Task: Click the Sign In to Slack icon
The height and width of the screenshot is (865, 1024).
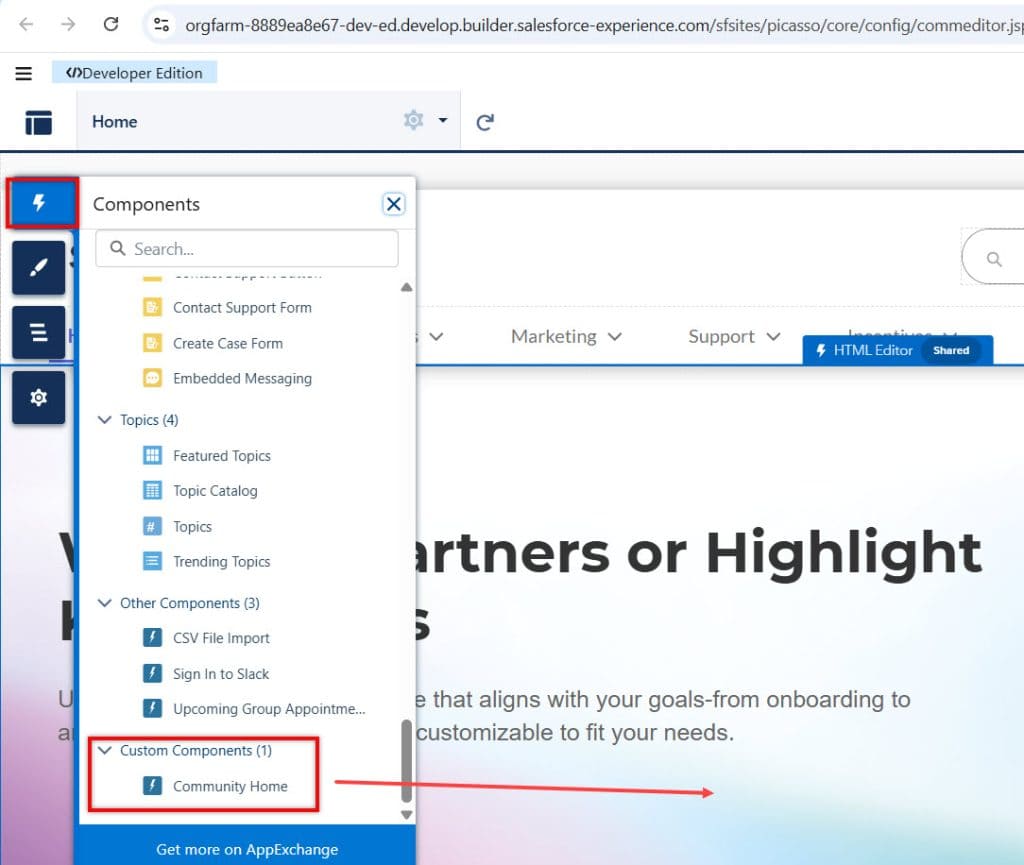Action: [152, 673]
